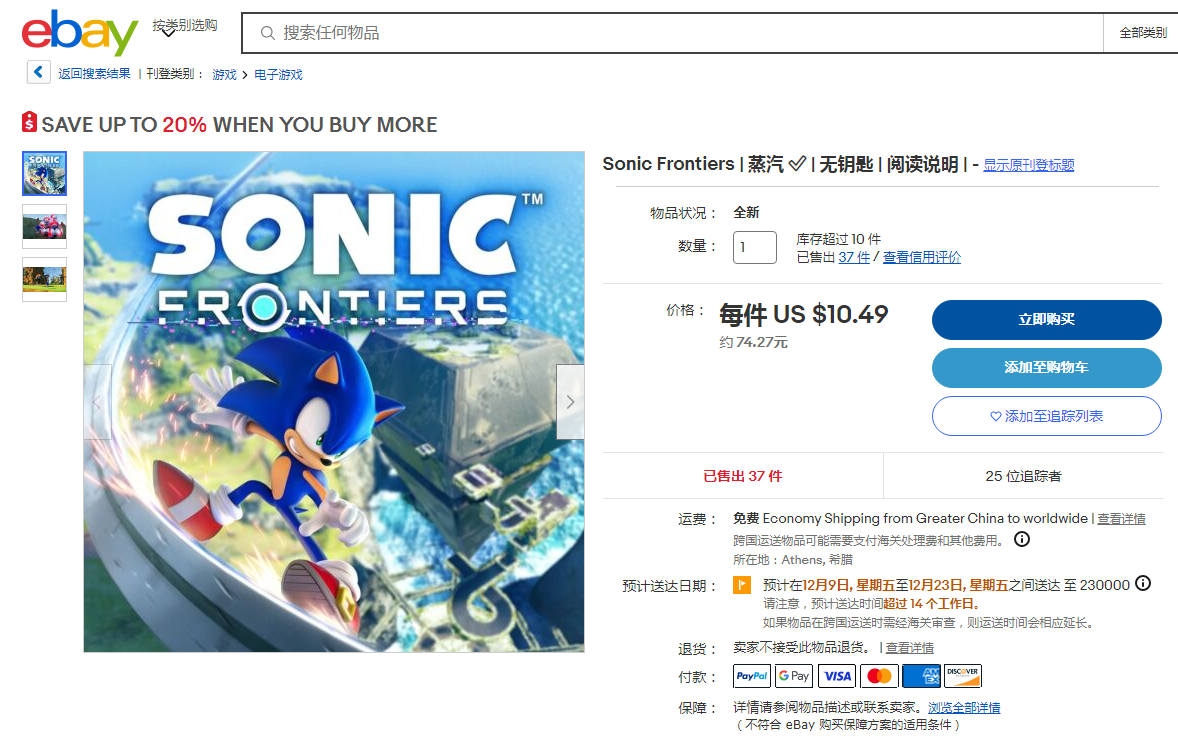Select the second product thumbnail image
1178x750 pixels.
coord(44,226)
